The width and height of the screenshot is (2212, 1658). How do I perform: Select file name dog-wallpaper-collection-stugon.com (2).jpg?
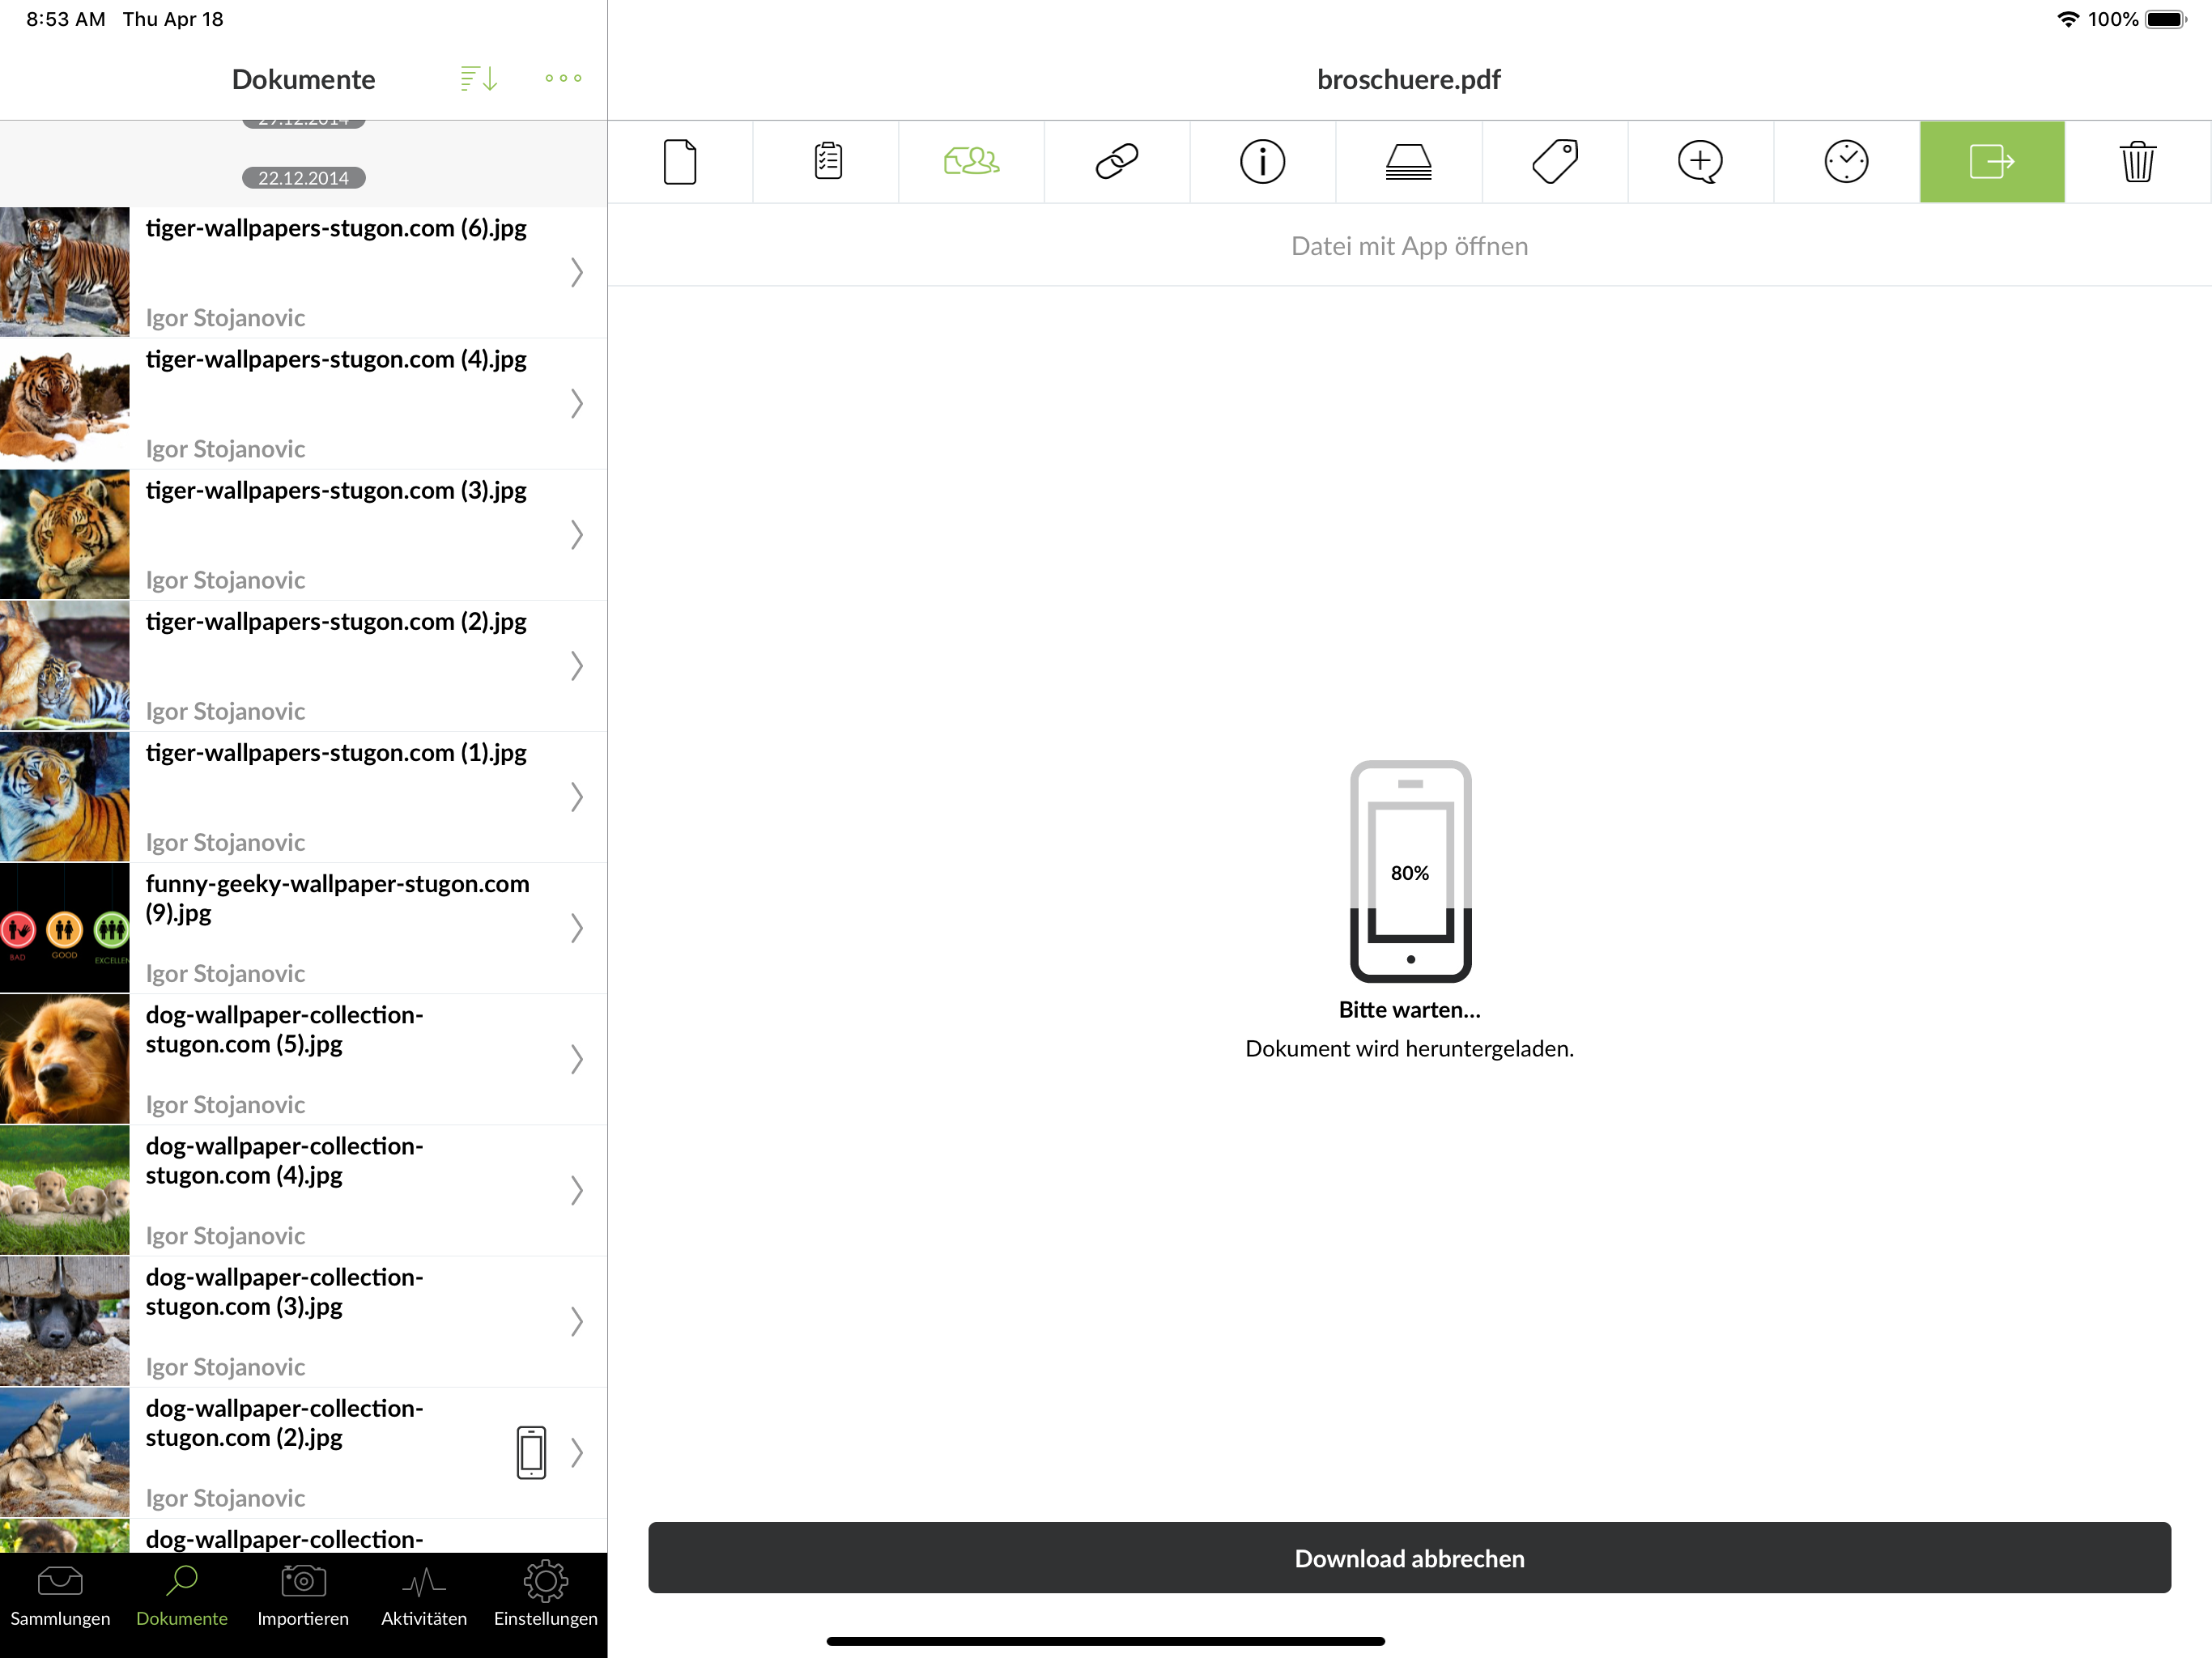pyautogui.click(x=285, y=1422)
